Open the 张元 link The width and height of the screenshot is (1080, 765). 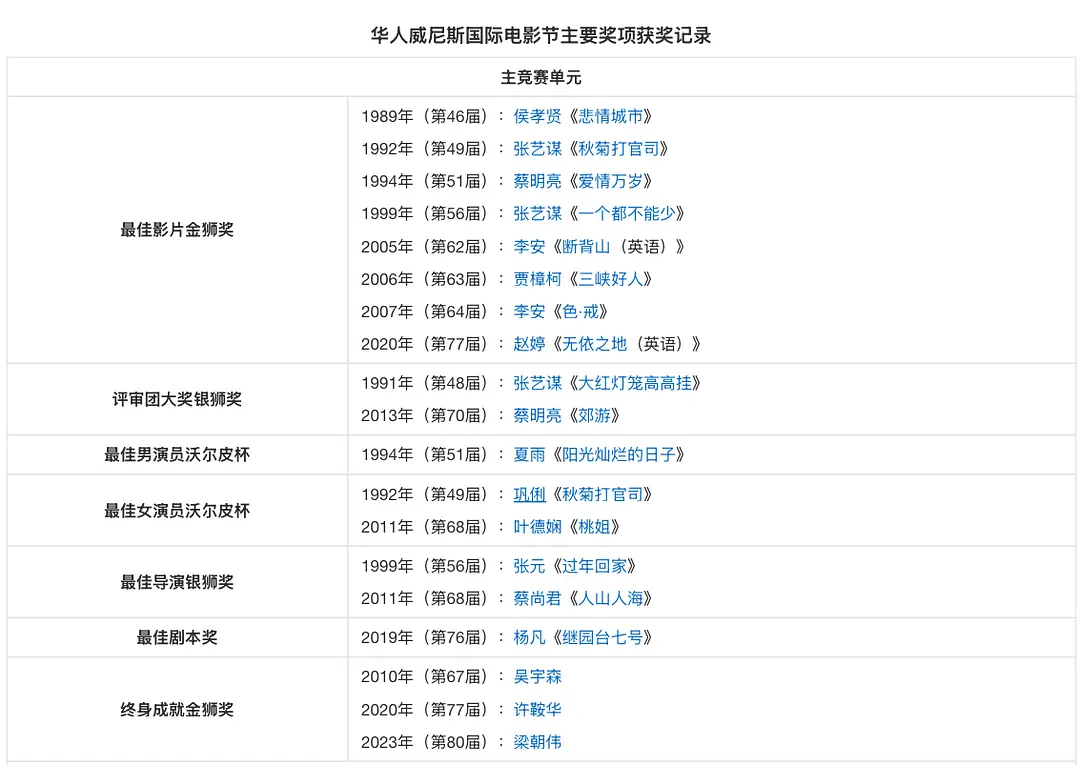[x=529, y=566]
